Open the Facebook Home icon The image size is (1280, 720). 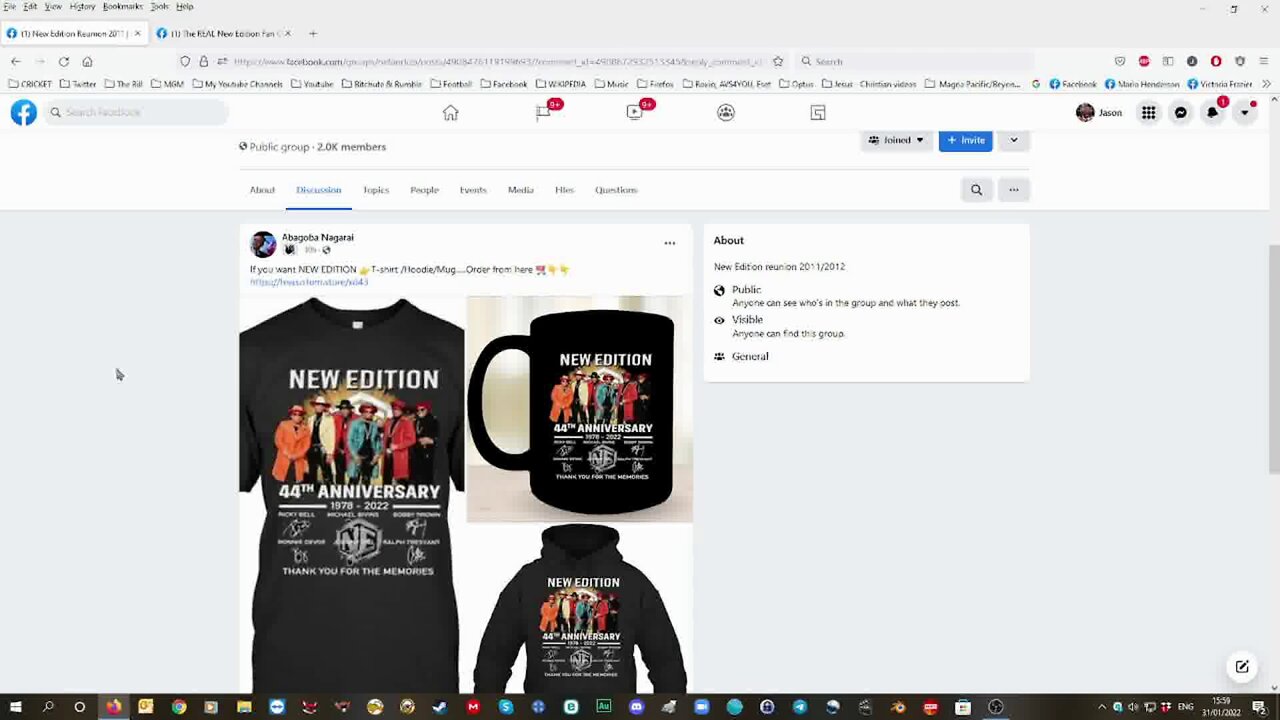tap(451, 113)
